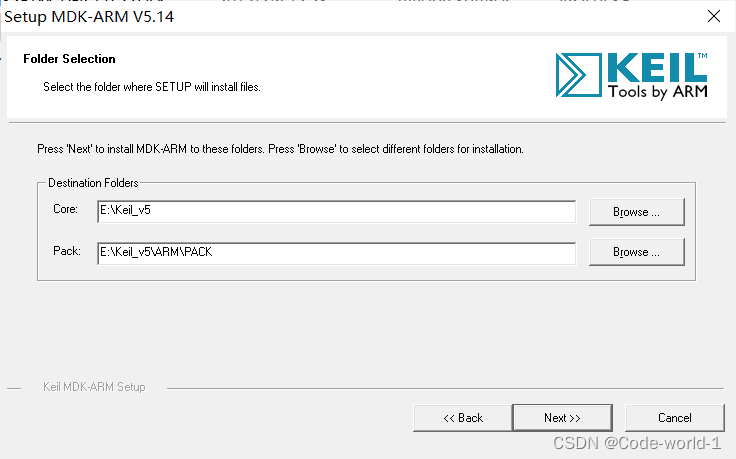This screenshot has height=459, width=736.
Task: Focus the Core folder path field
Action: tap(337, 212)
